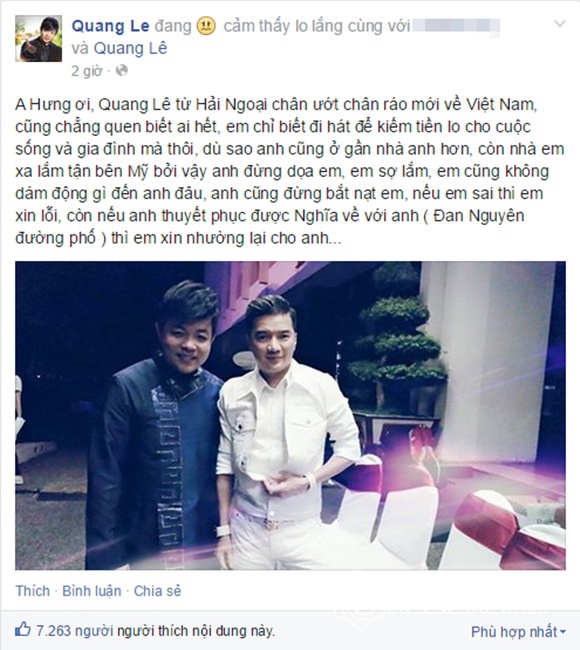580x650 pixels.
Task: Click the public globe privacy icon
Action: (122, 71)
